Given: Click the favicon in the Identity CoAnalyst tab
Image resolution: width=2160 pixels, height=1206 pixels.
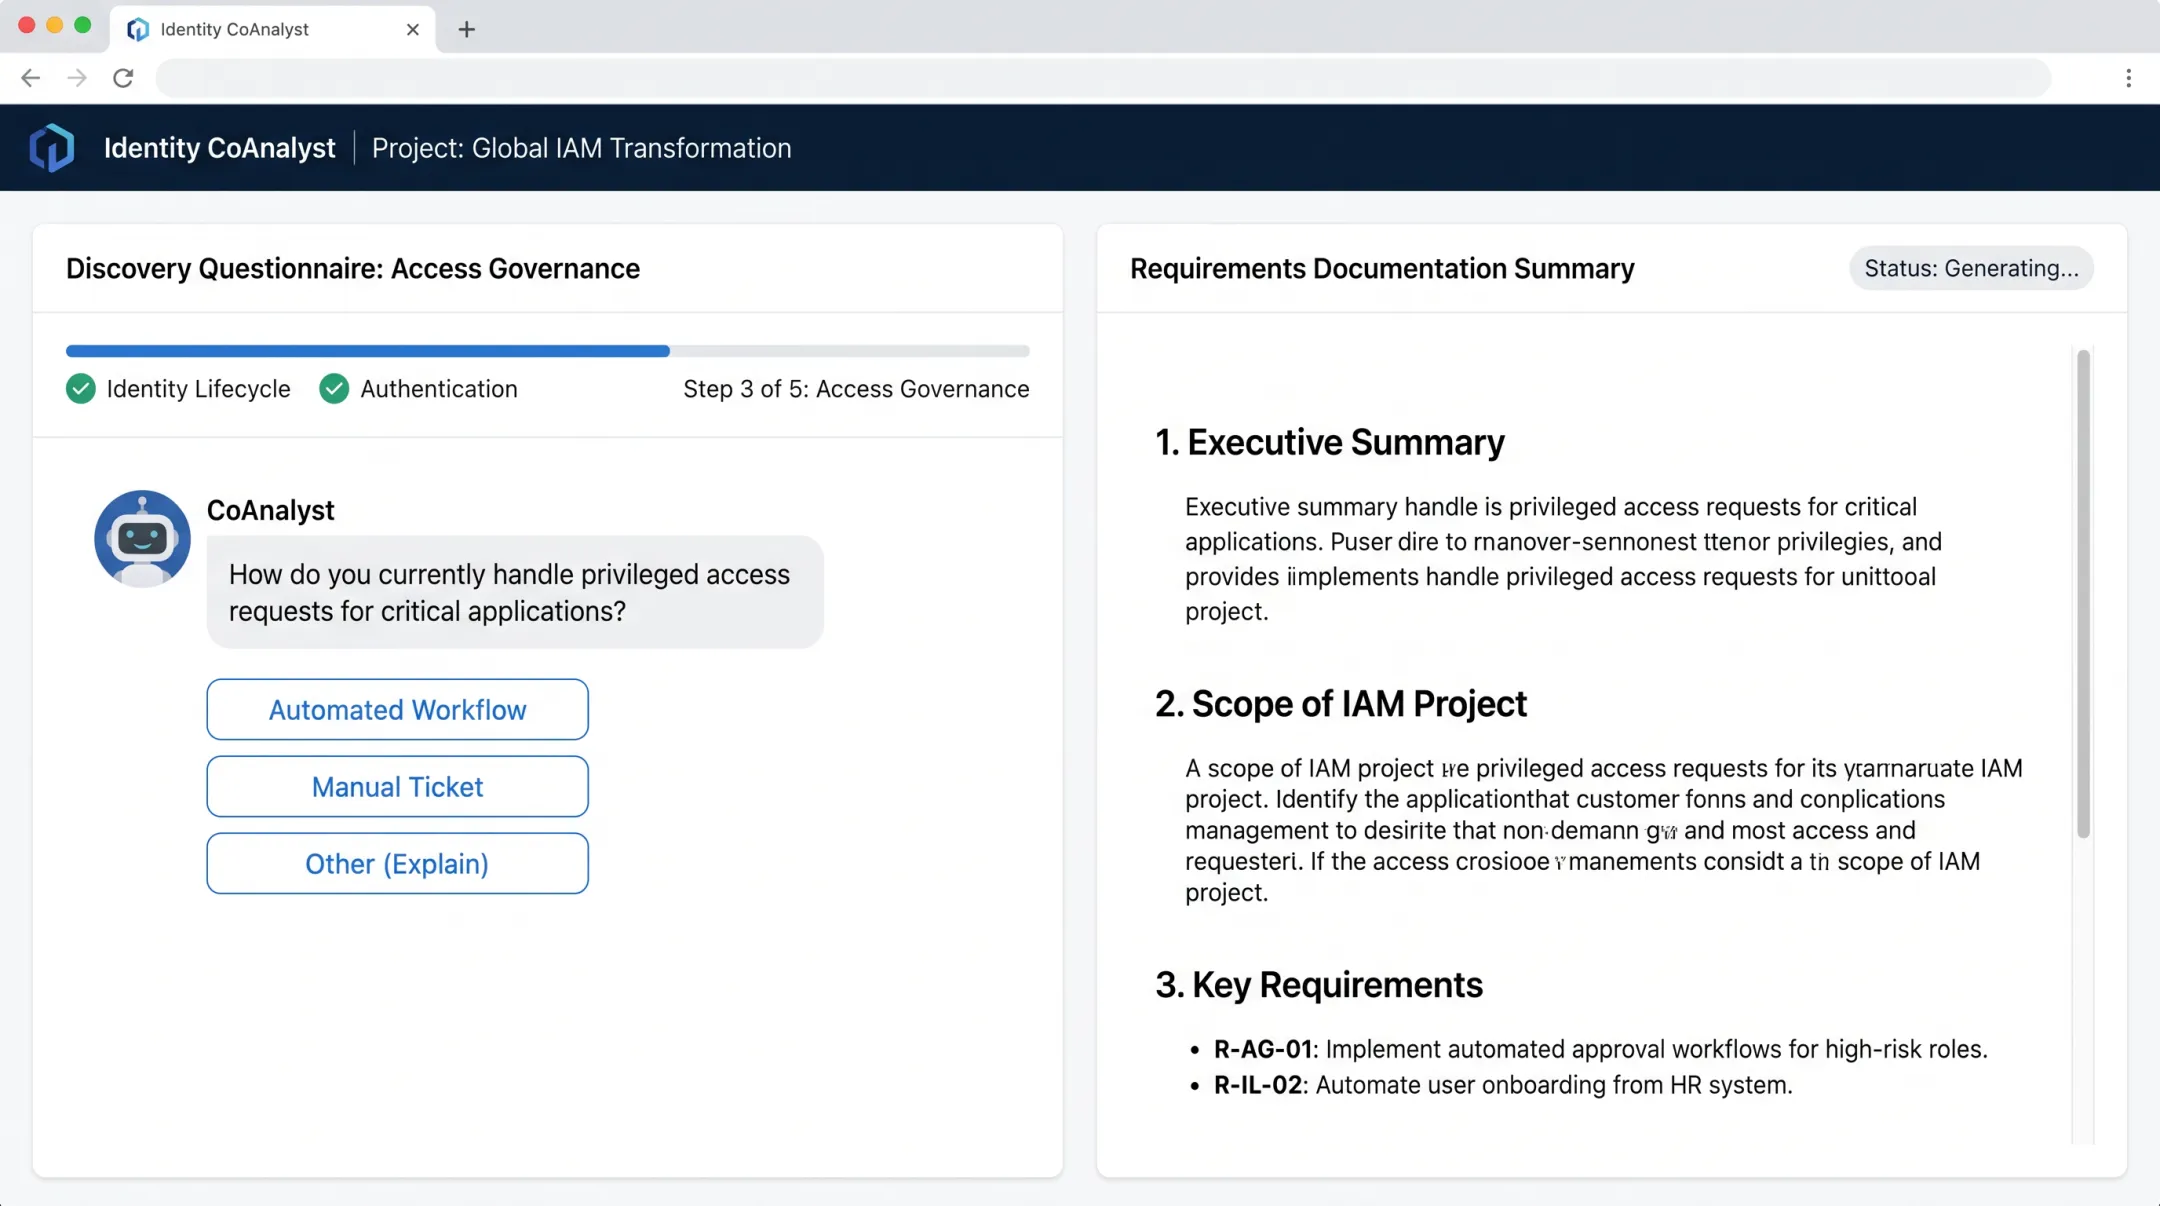Looking at the screenshot, I should click(x=138, y=29).
